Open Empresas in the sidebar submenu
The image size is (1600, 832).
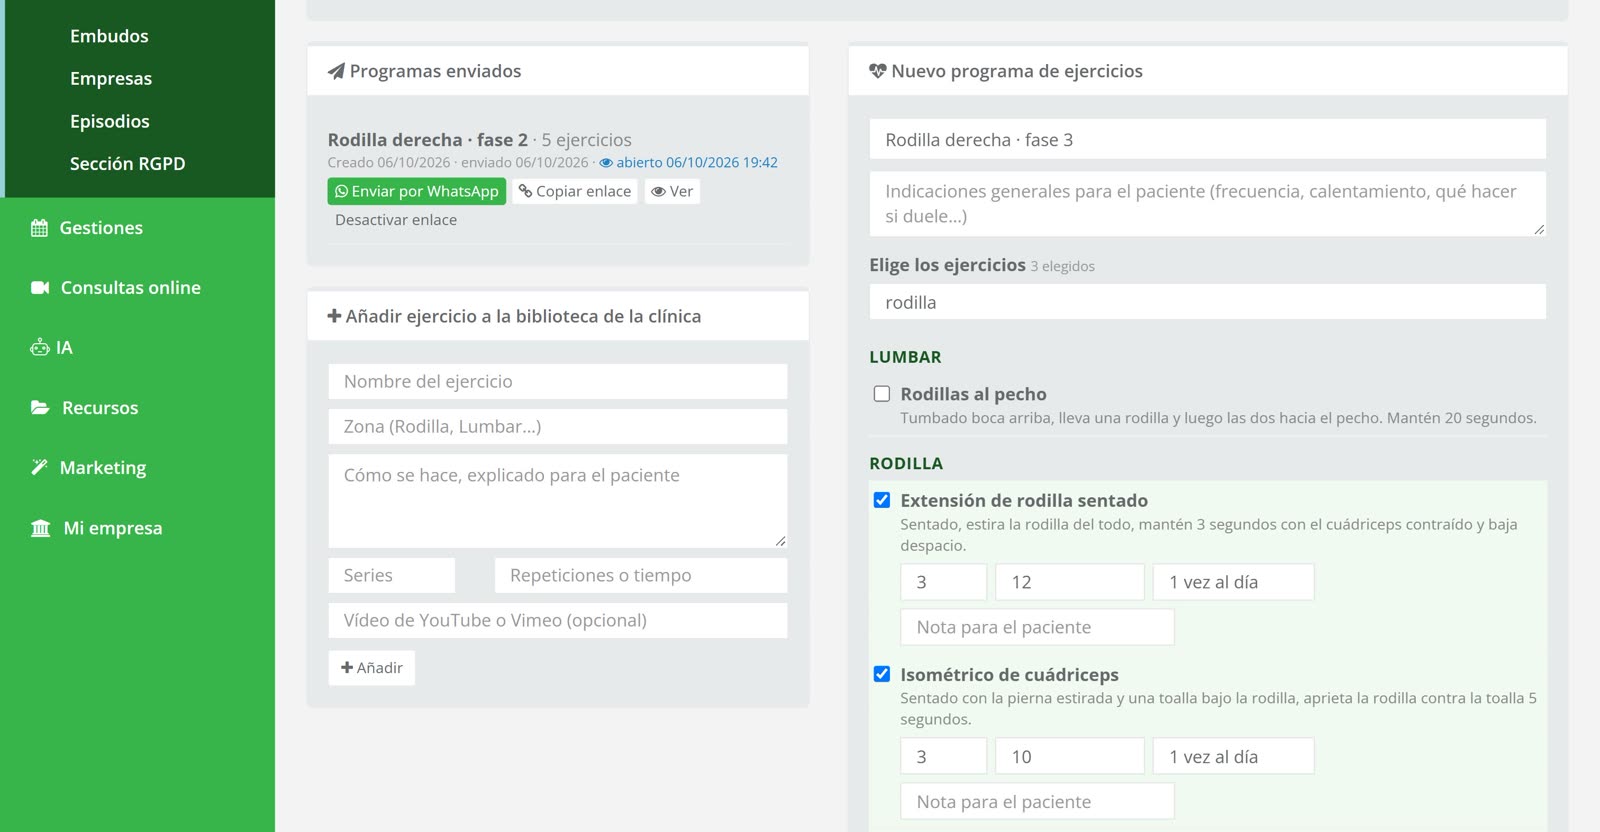click(111, 78)
